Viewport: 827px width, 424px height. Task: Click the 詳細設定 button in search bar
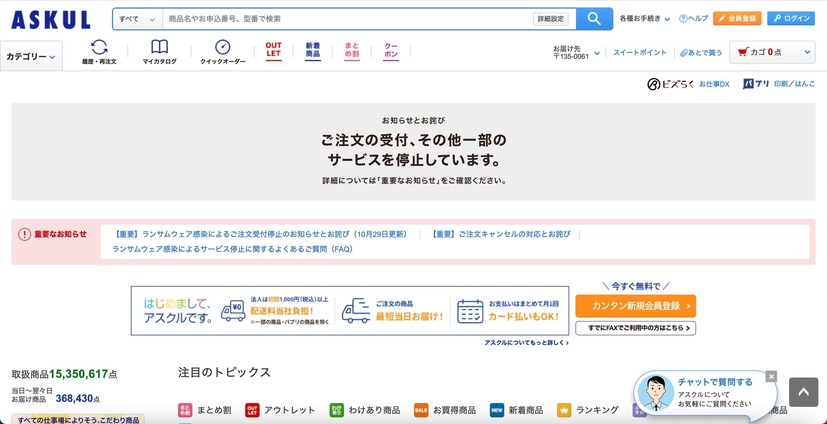coord(551,19)
